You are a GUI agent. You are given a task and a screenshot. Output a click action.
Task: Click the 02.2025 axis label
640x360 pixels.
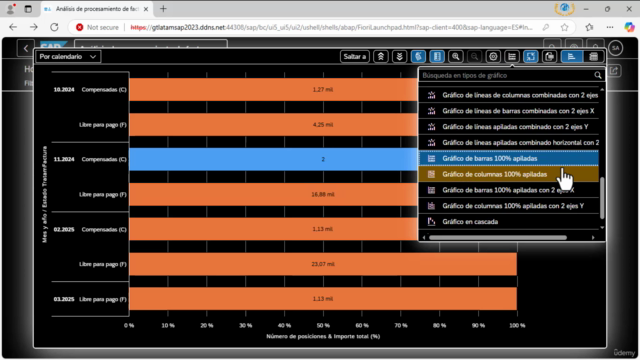tap(64, 229)
